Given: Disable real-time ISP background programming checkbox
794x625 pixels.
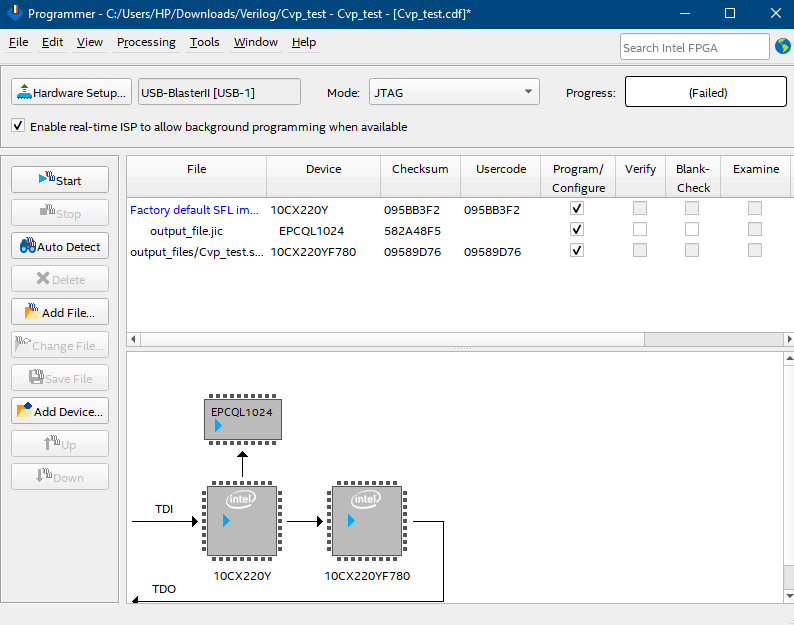Looking at the screenshot, I should [x=18, y=127].
